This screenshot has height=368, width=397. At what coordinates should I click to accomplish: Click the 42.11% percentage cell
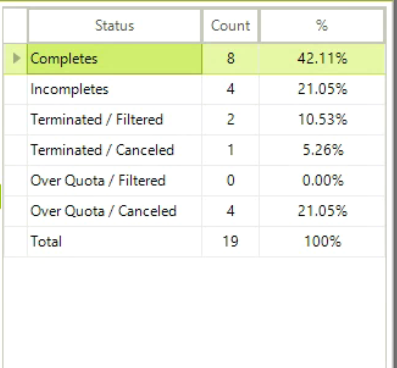[322, 59]
